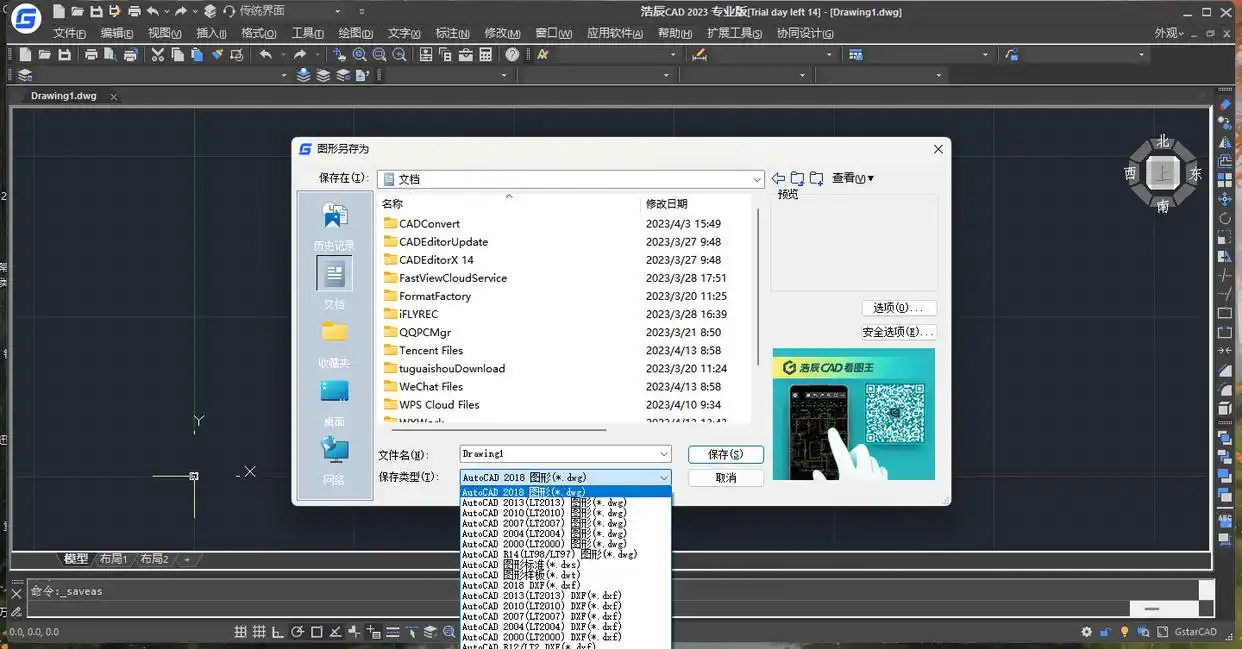Click the Cut (scissors) toolbar icon

157,54
